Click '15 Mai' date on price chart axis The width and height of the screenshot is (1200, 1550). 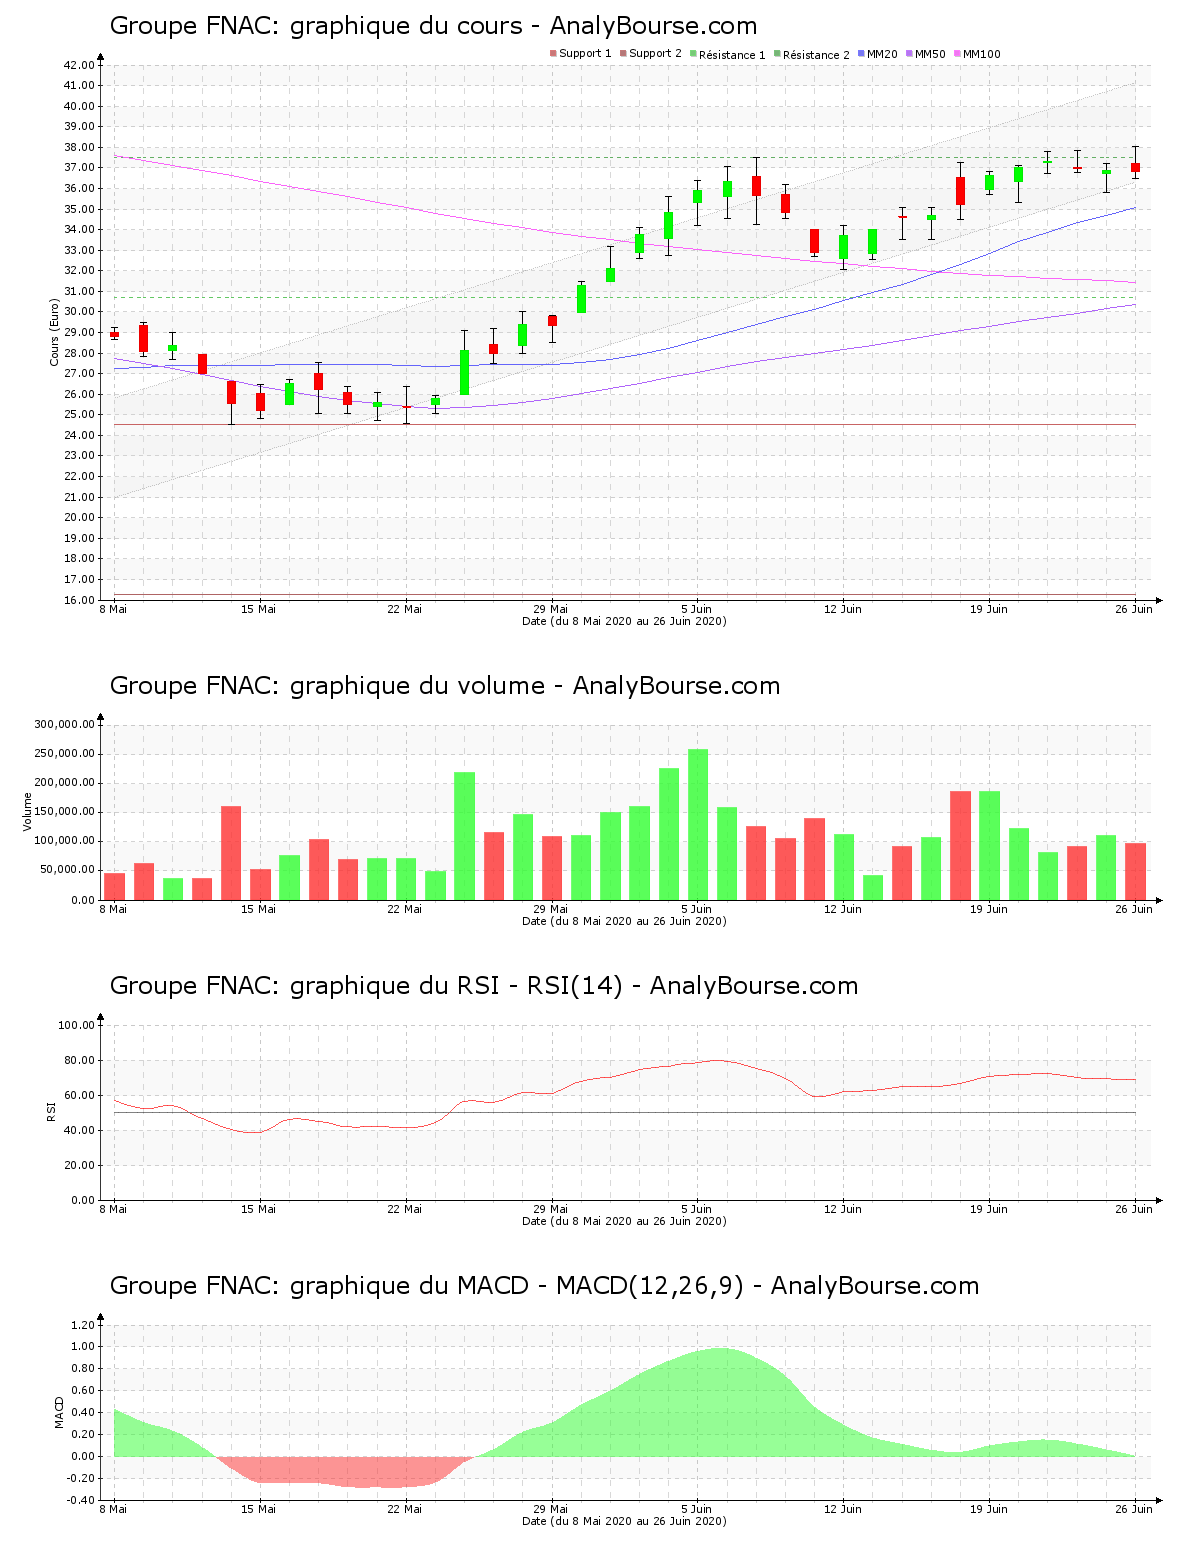tap(259, 609)
